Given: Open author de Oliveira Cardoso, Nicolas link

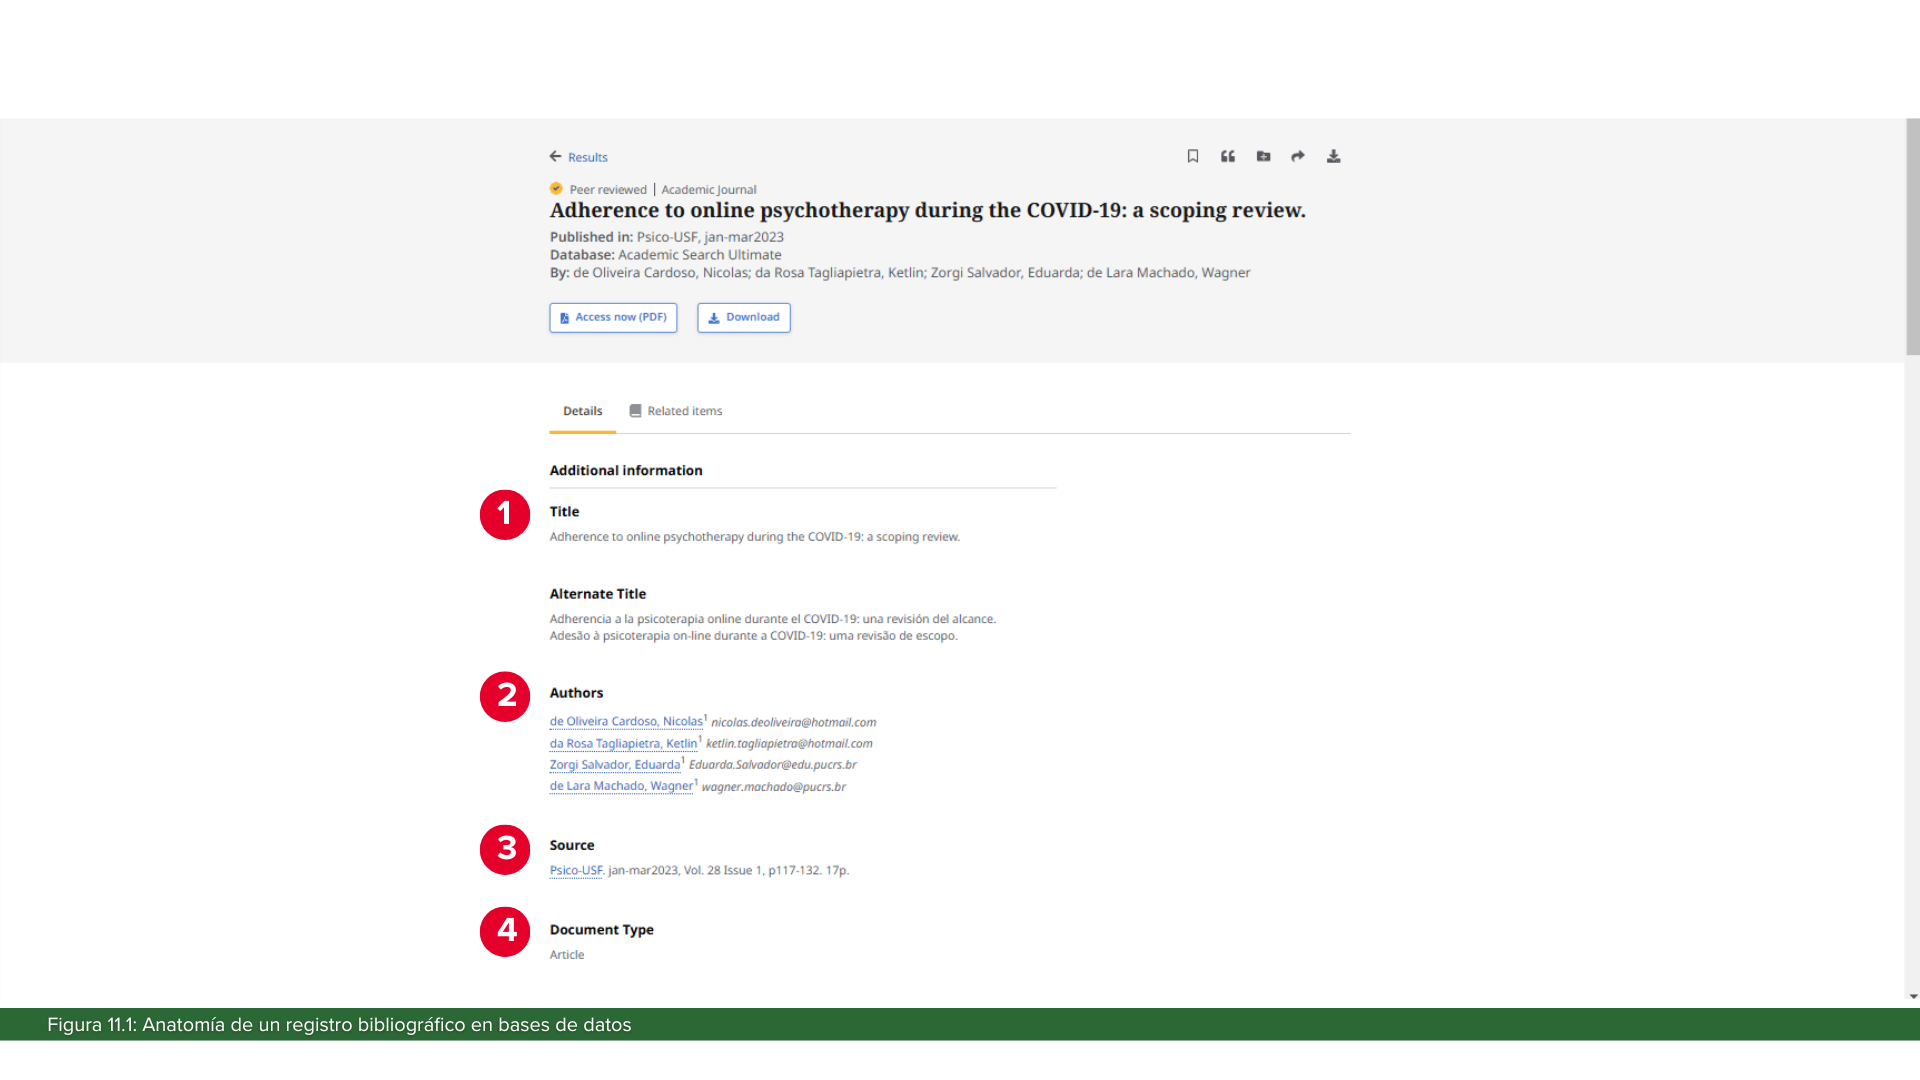Looking at the screenshot, I should pyautogui.click(x=625, y=721).
